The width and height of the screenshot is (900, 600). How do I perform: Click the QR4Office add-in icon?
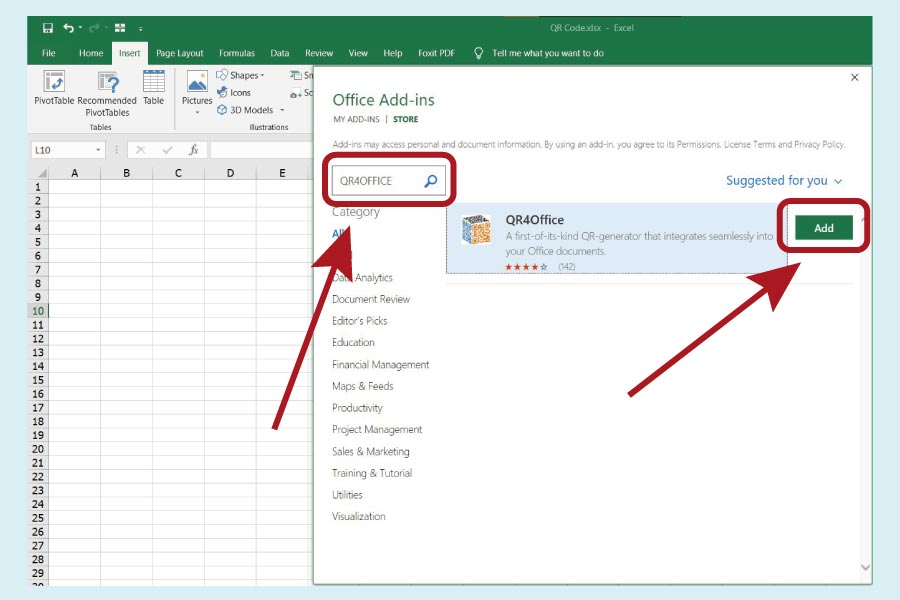[x=476, y=230]
